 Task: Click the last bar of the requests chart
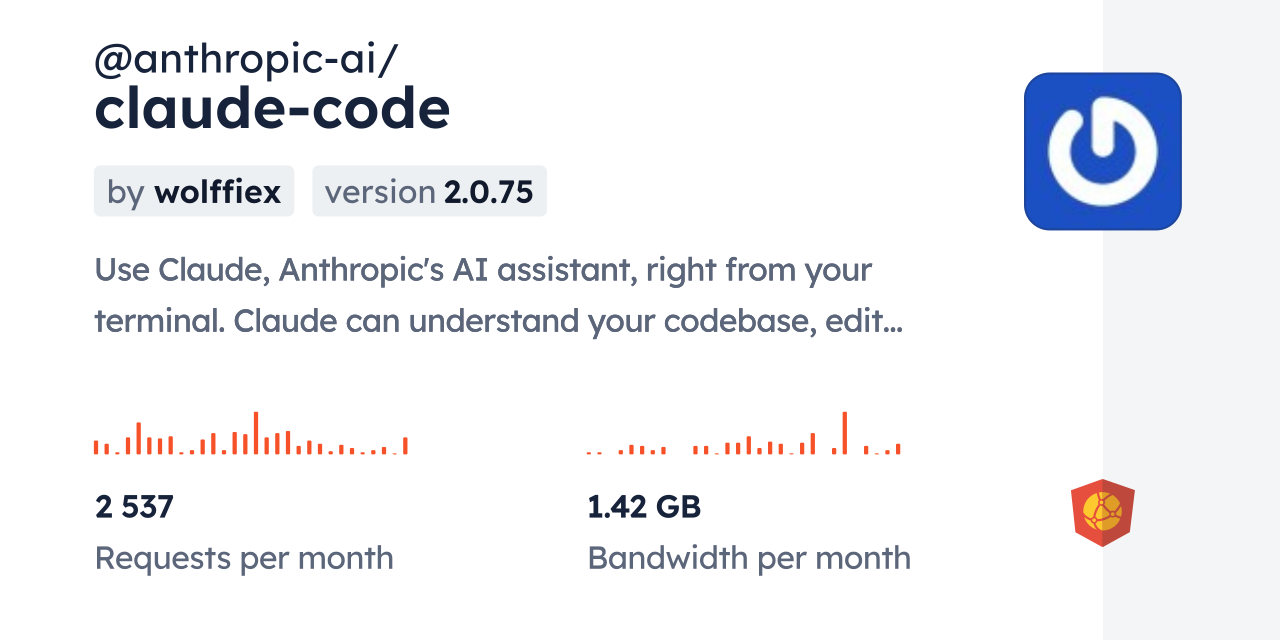pyautogui.click(x=405, y=446)
